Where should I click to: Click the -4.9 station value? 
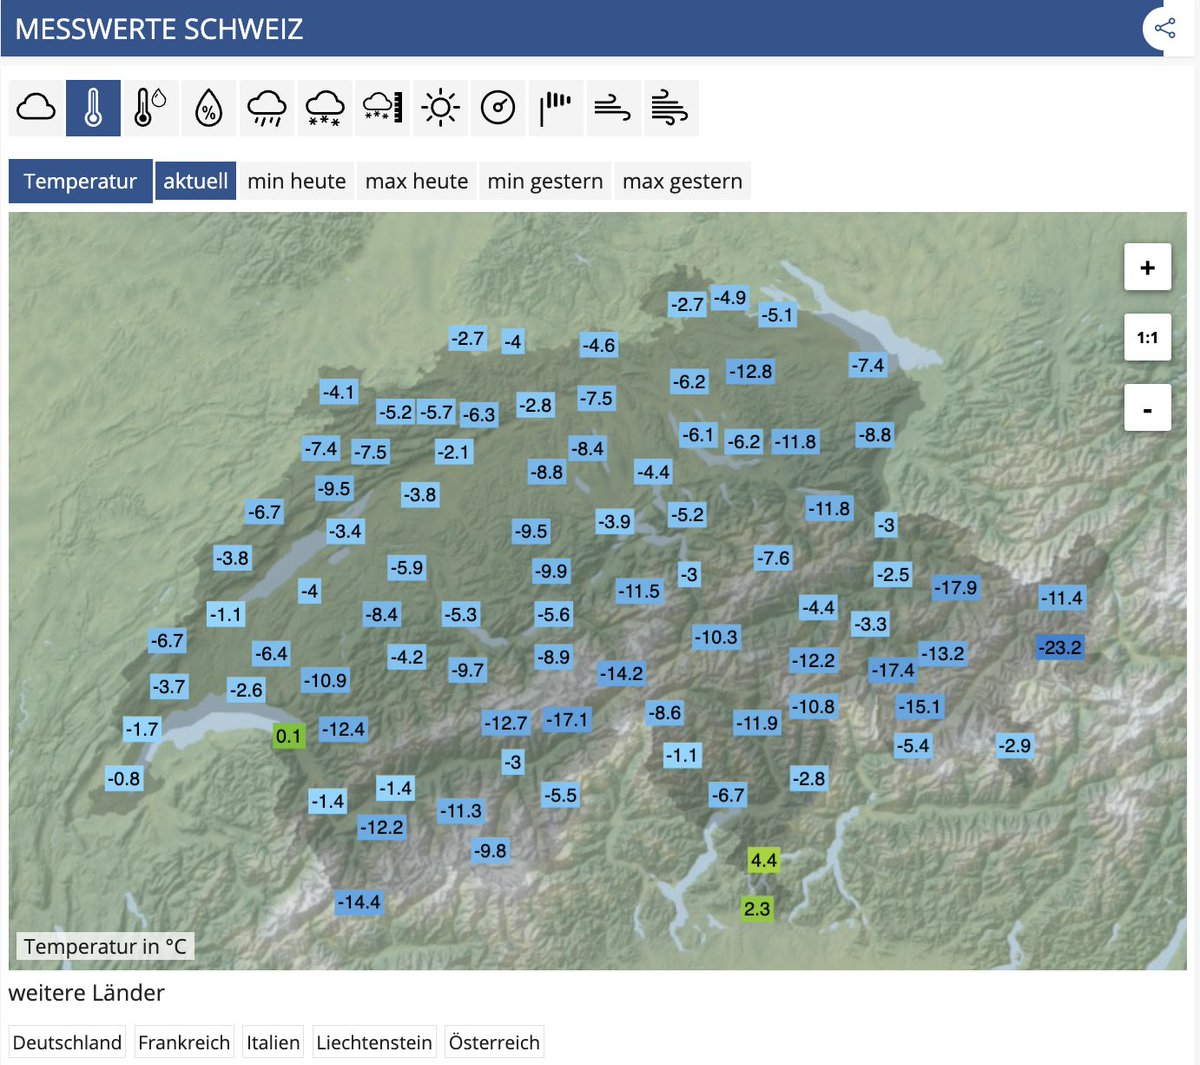(x=730, y=297)
